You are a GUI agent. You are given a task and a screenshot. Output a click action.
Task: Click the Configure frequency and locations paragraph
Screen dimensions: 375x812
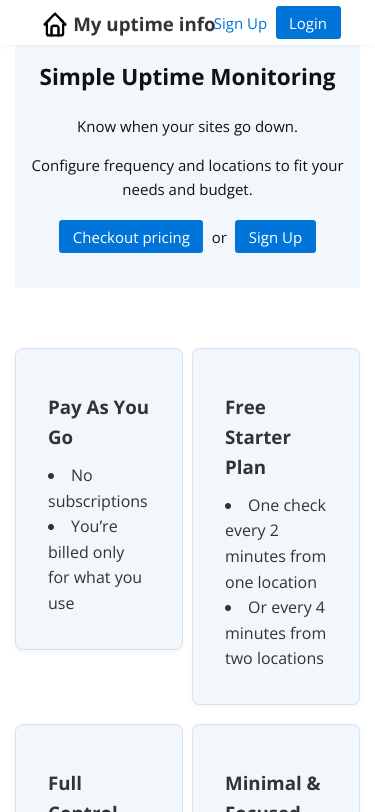pos(188,178)
